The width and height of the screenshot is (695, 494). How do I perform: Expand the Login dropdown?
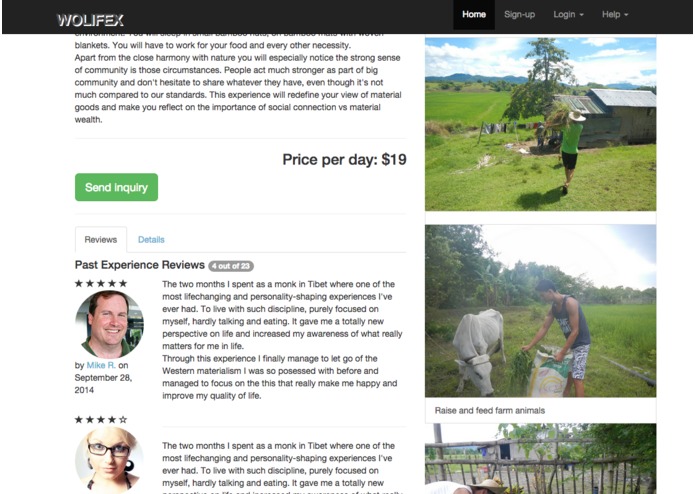tap(568, 15)
